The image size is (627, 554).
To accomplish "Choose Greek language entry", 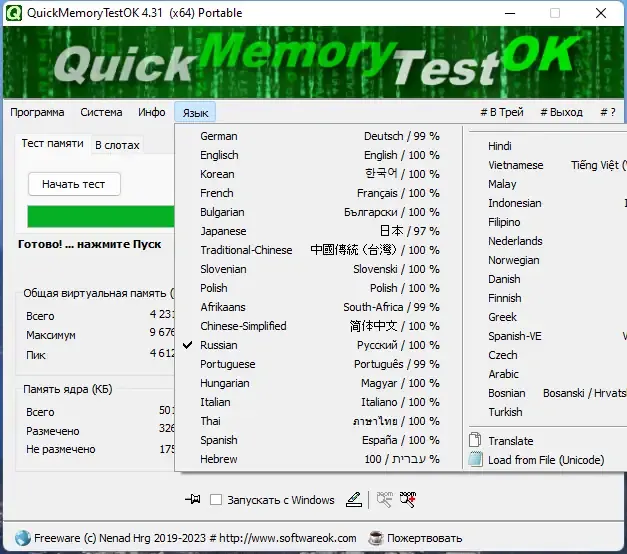I will coord(546,317).
